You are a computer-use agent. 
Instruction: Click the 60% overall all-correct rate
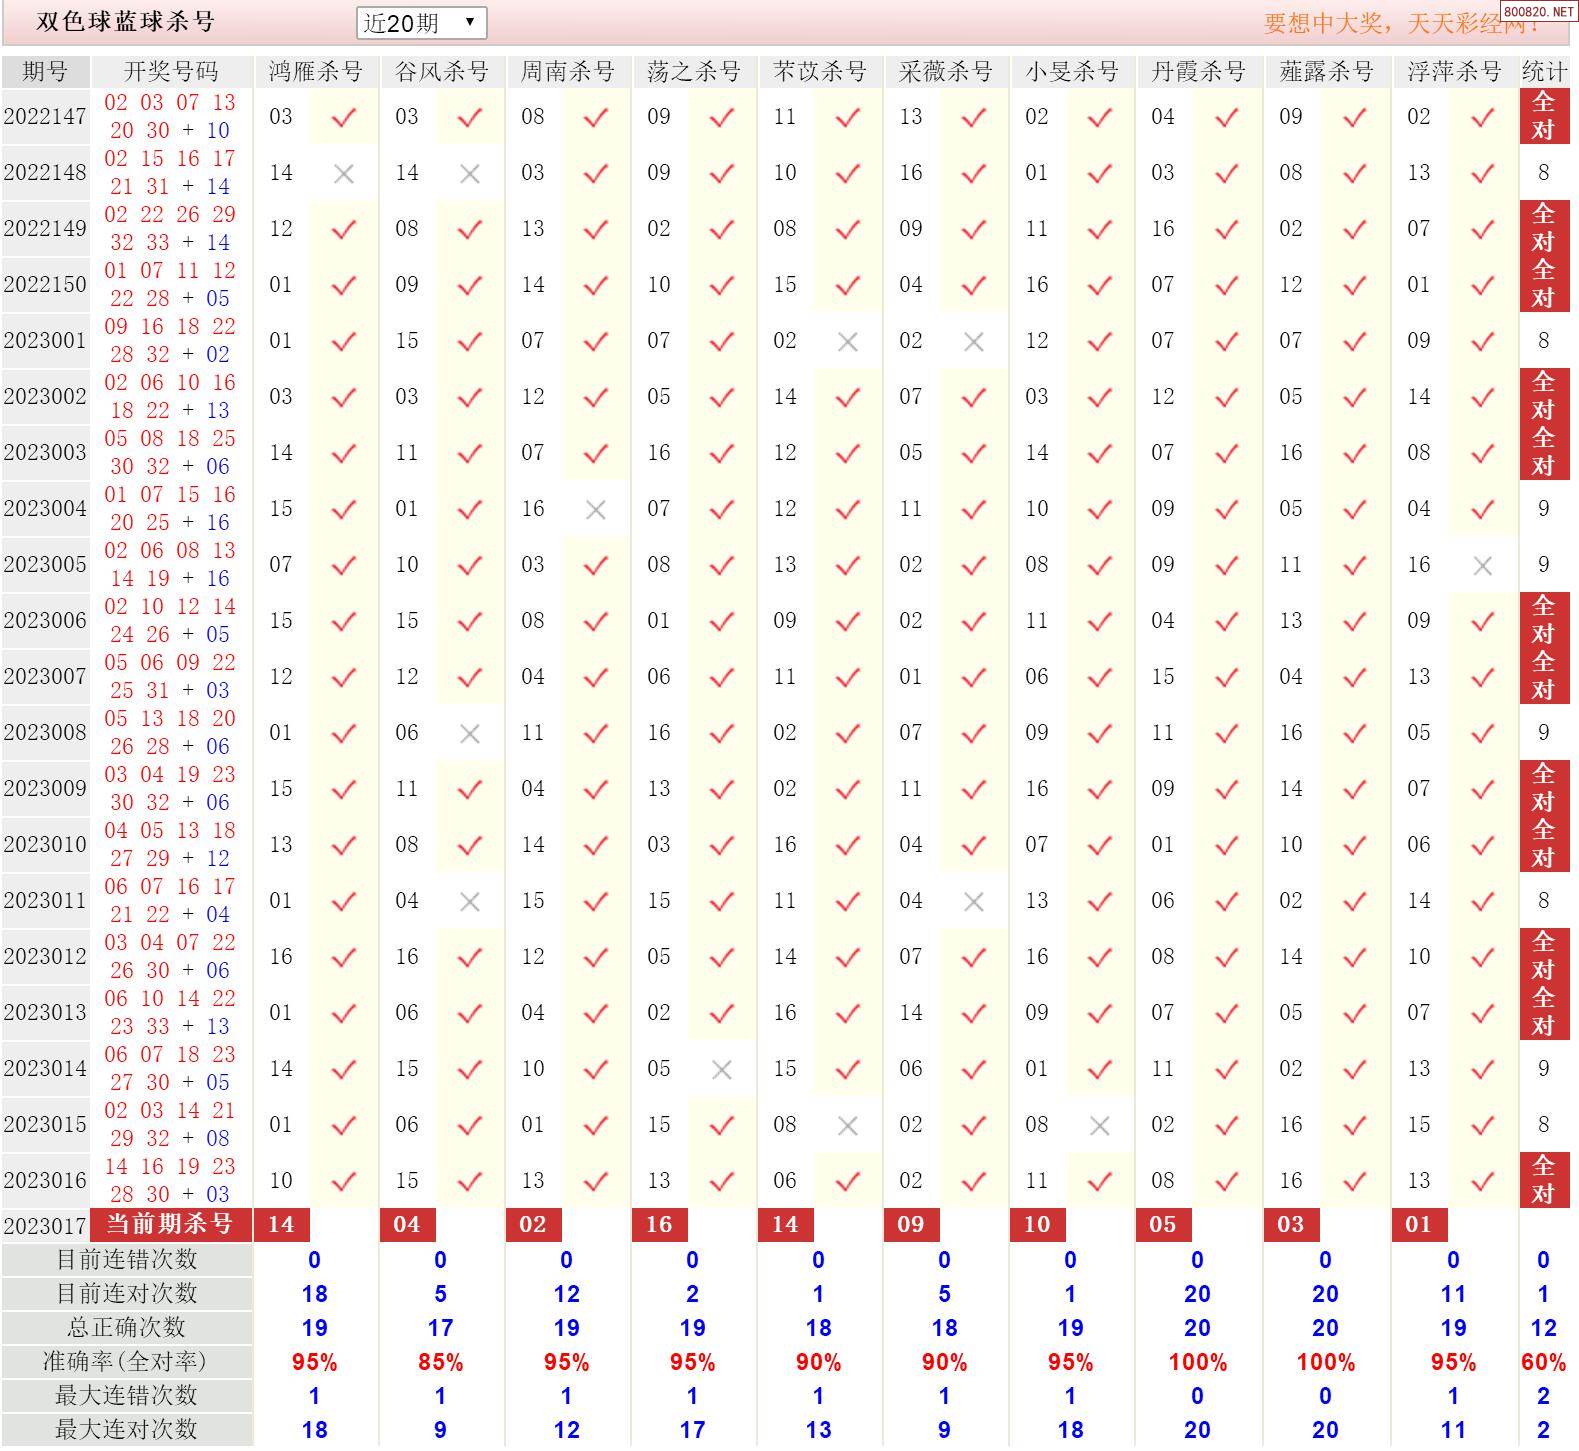pos(1544,1362)
